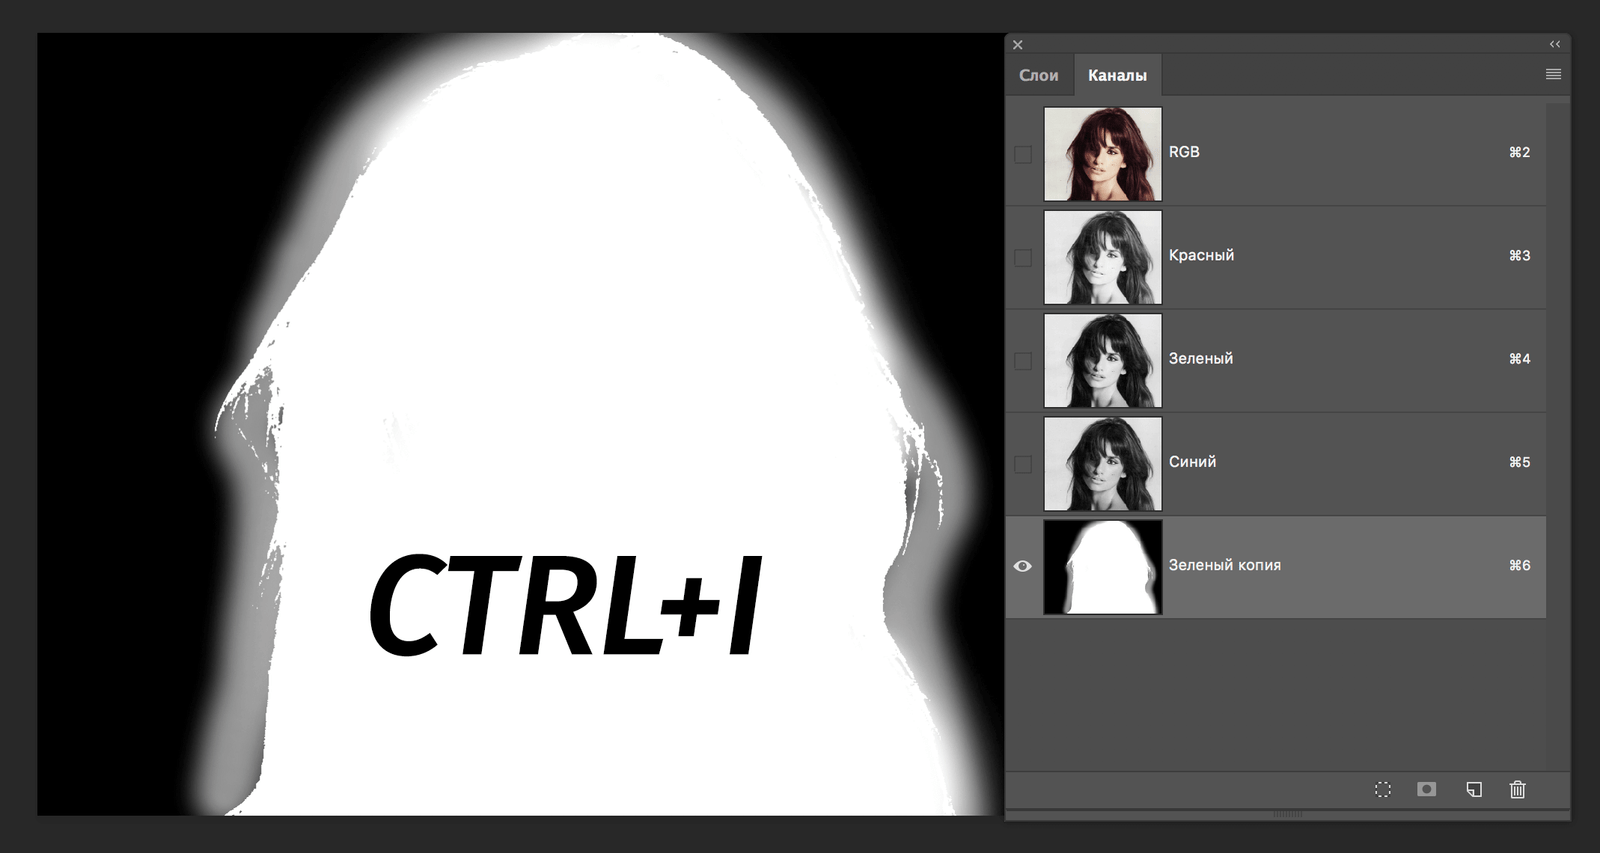Click the Зеленый channel thumbnail
The width and height of the screenshot is (1600, 853).
(1103, 361)
